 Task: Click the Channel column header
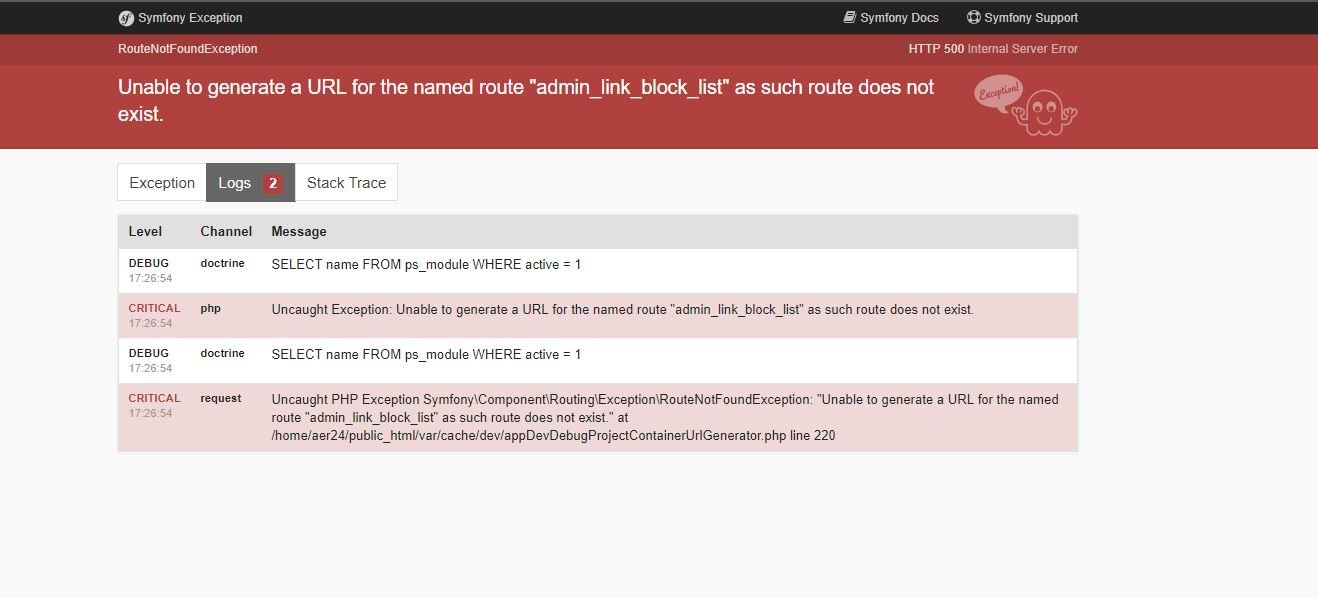226,232
